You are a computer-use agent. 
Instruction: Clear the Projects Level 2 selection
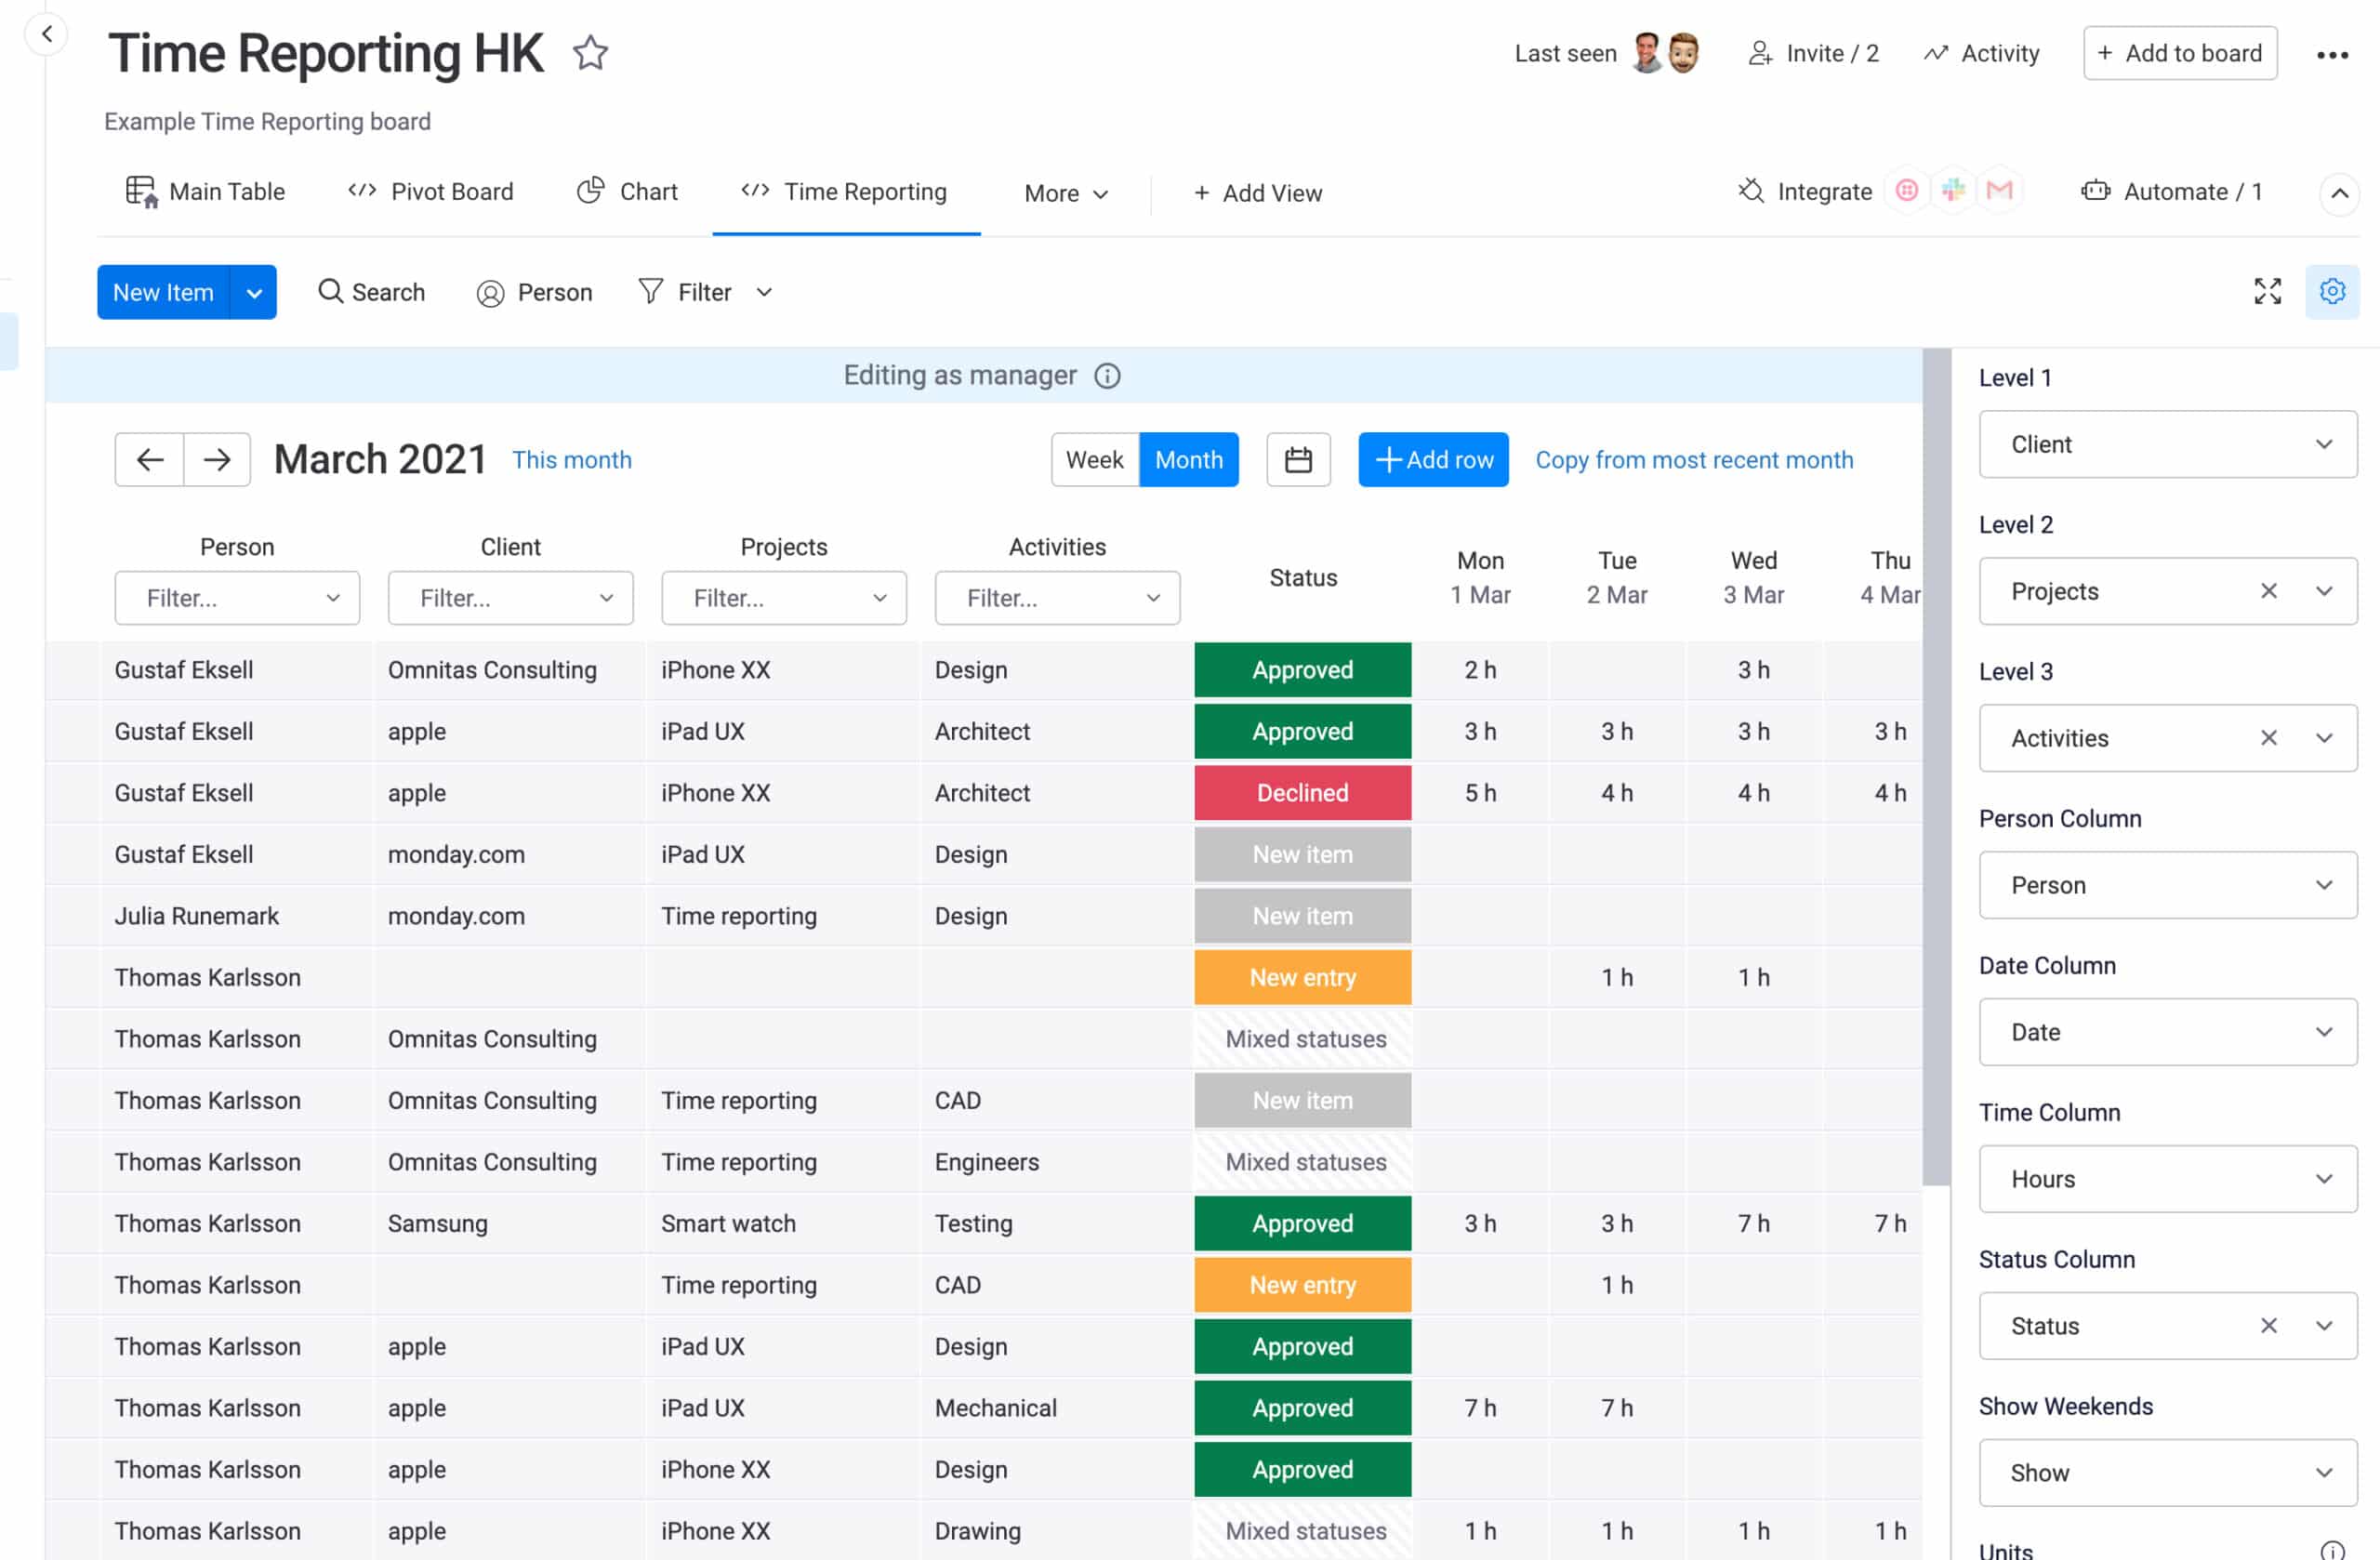point(2268,591)
